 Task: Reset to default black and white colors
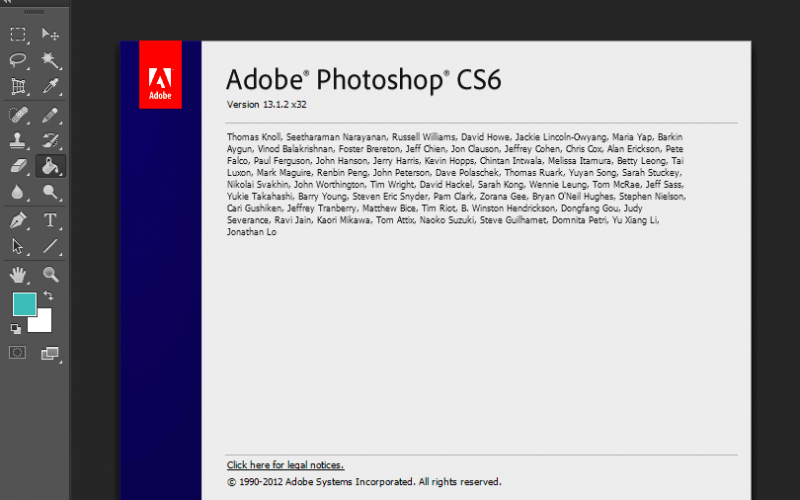pos(16,329)
